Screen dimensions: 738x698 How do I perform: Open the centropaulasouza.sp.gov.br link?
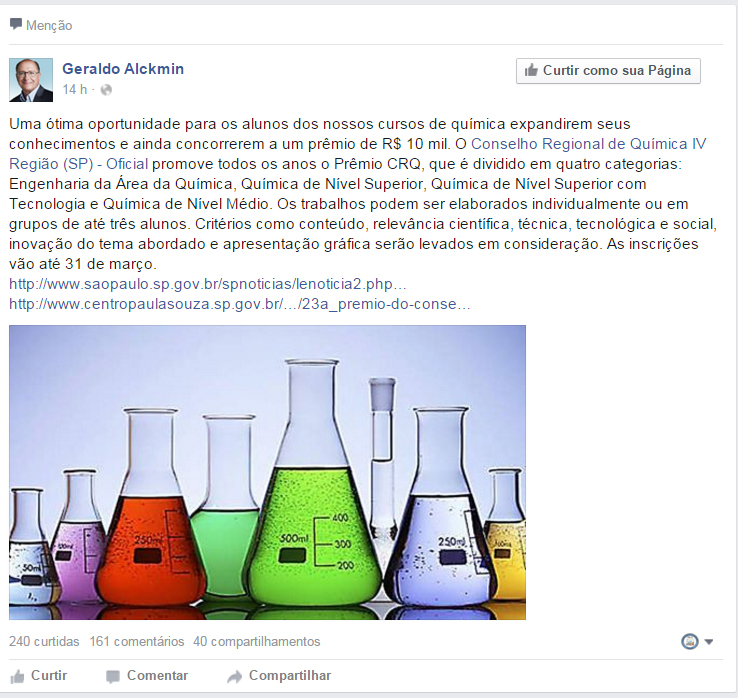point(240,304)
